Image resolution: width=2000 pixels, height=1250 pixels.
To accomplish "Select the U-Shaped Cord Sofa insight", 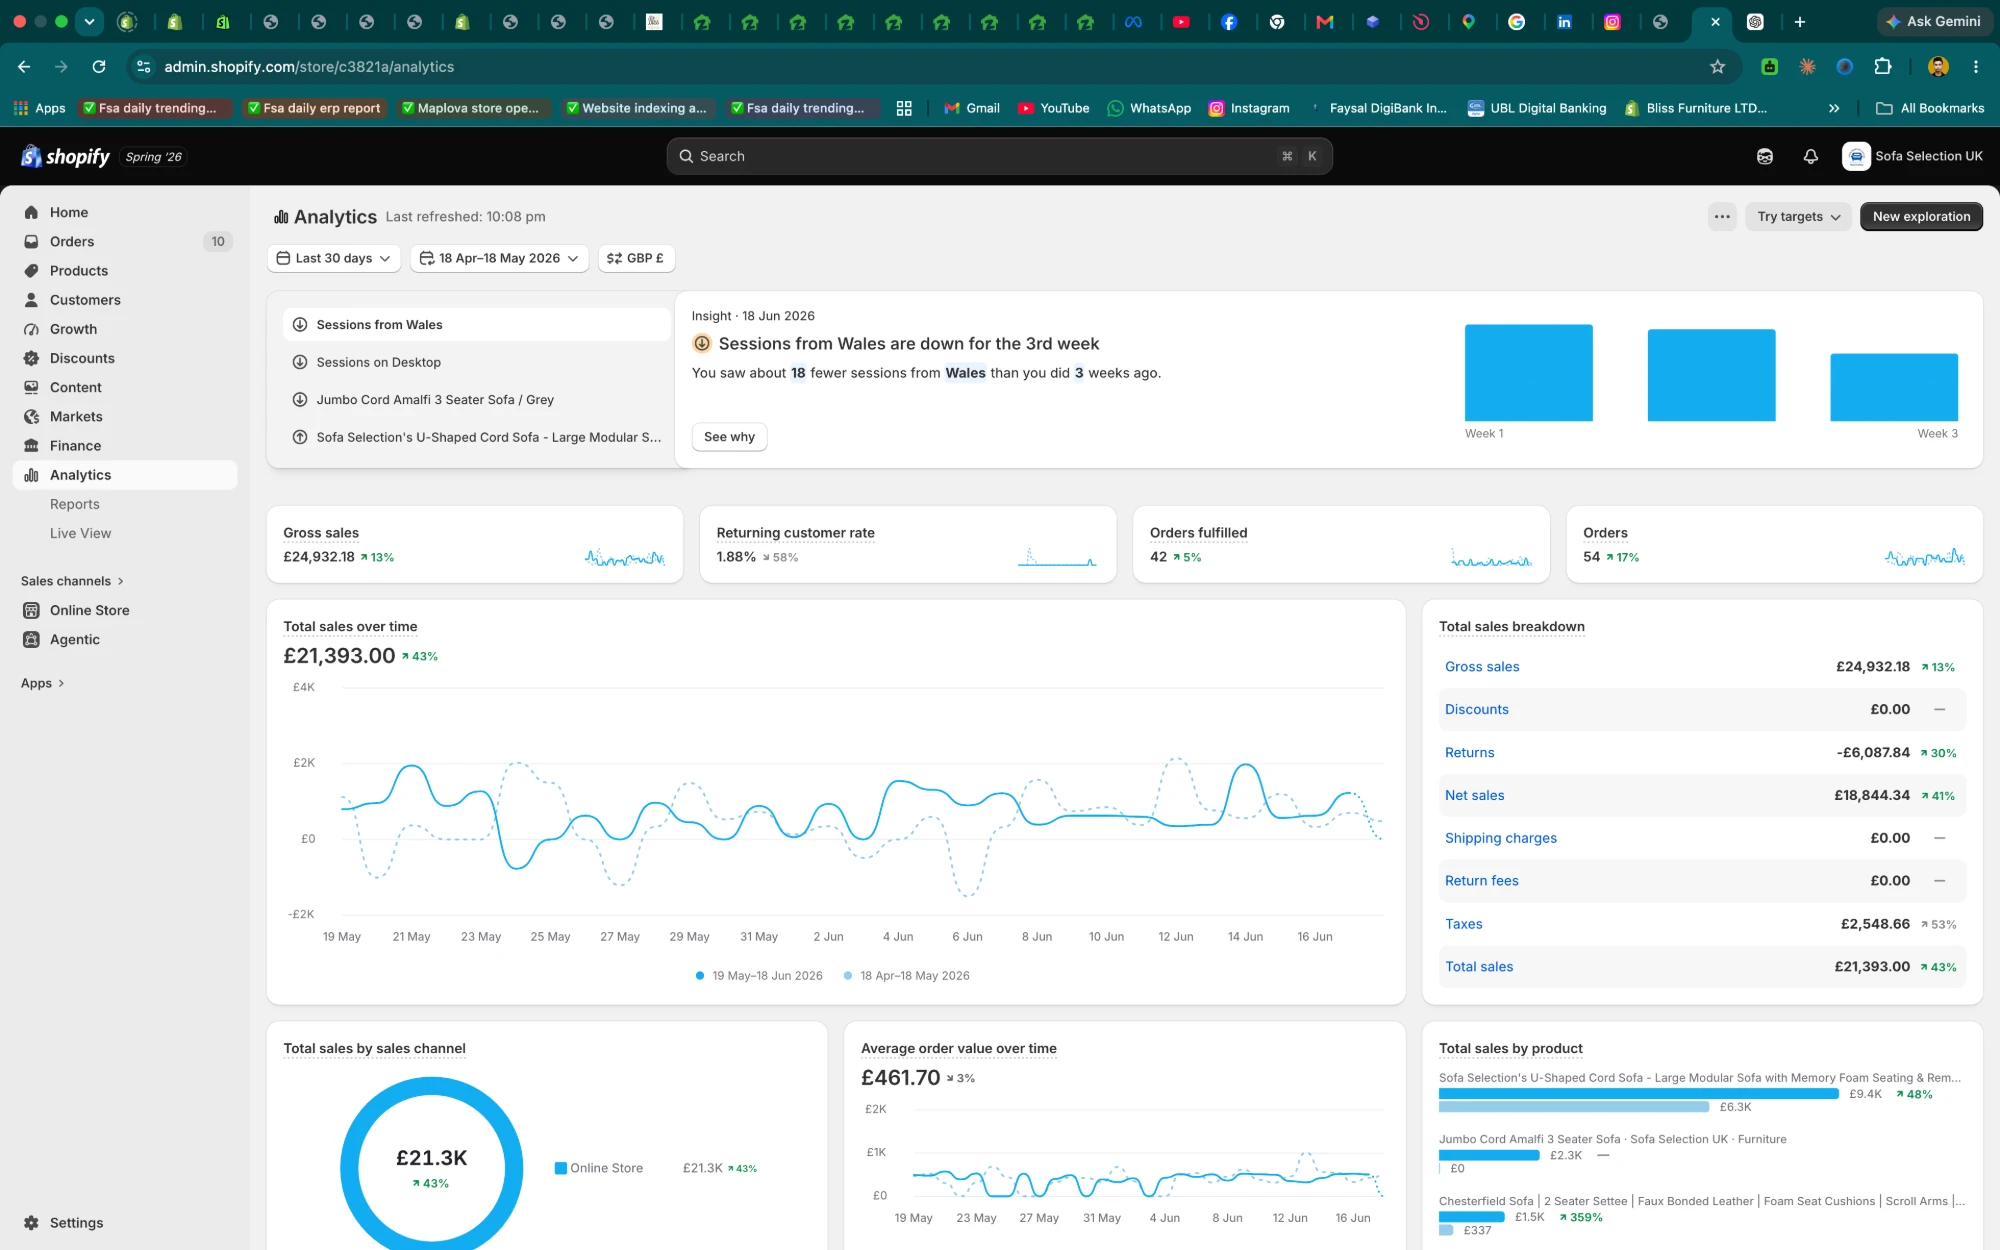I will (x=476, y=437).
